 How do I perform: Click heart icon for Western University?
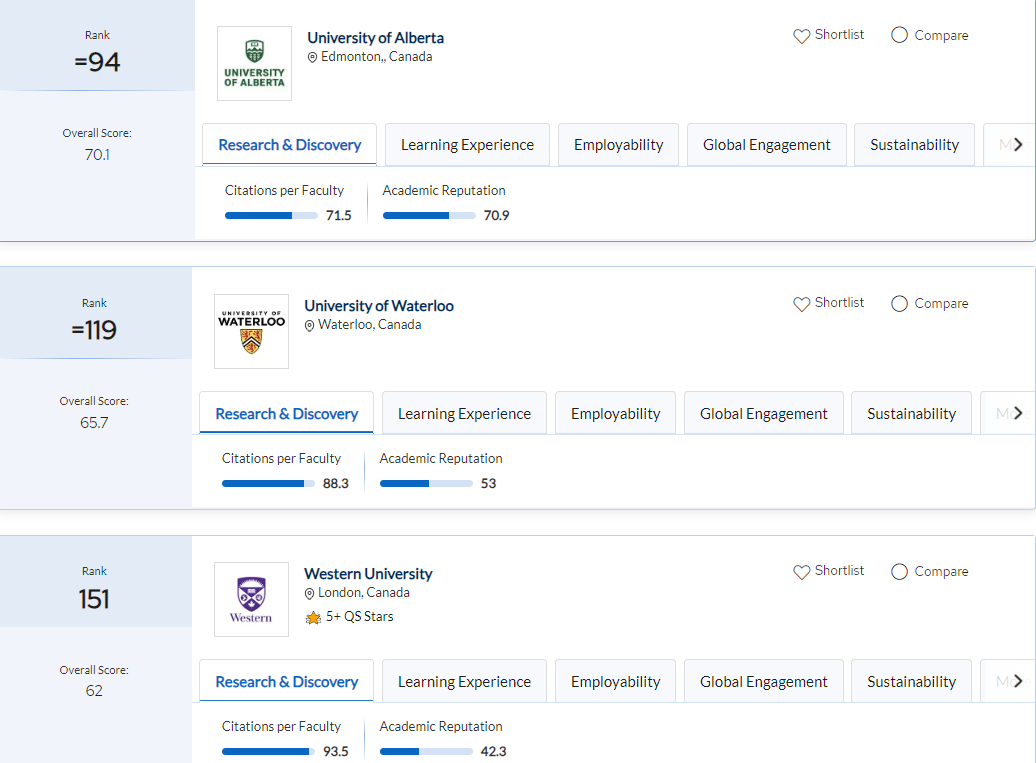click(801, 572)
